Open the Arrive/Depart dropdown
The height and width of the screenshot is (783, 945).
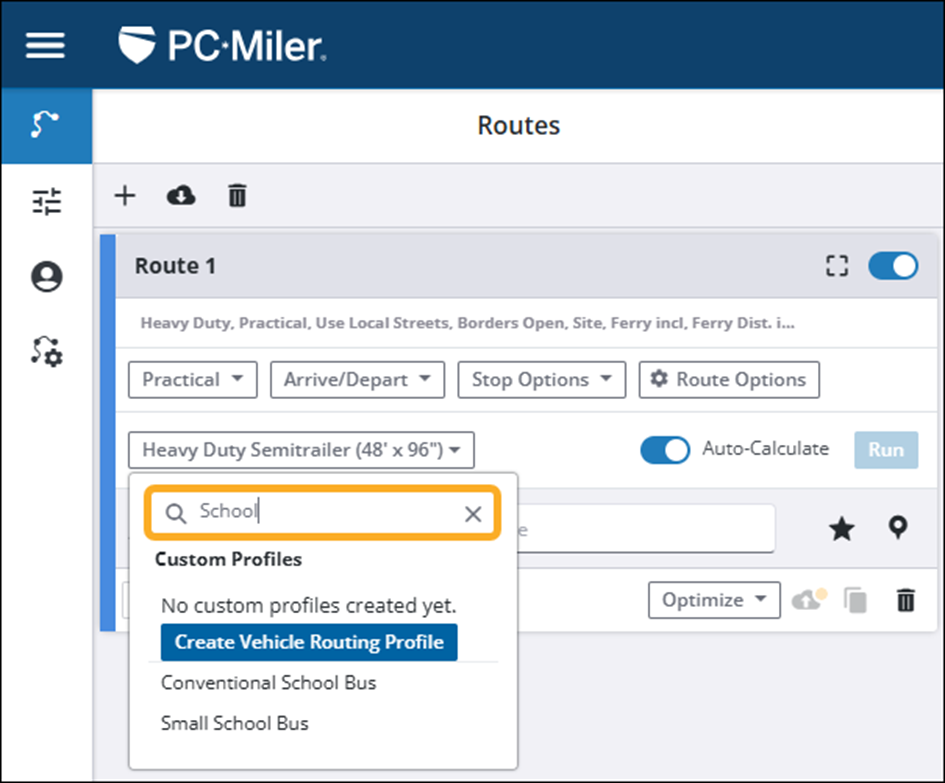click(357, 380)
